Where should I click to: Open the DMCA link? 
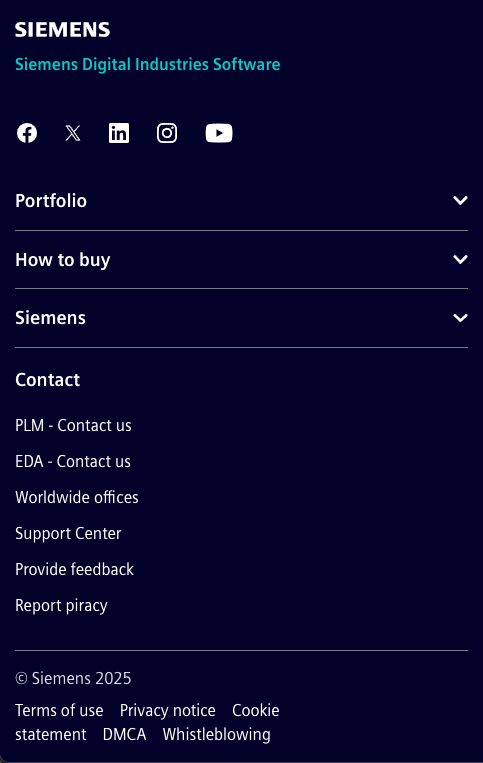click(125, 734)
